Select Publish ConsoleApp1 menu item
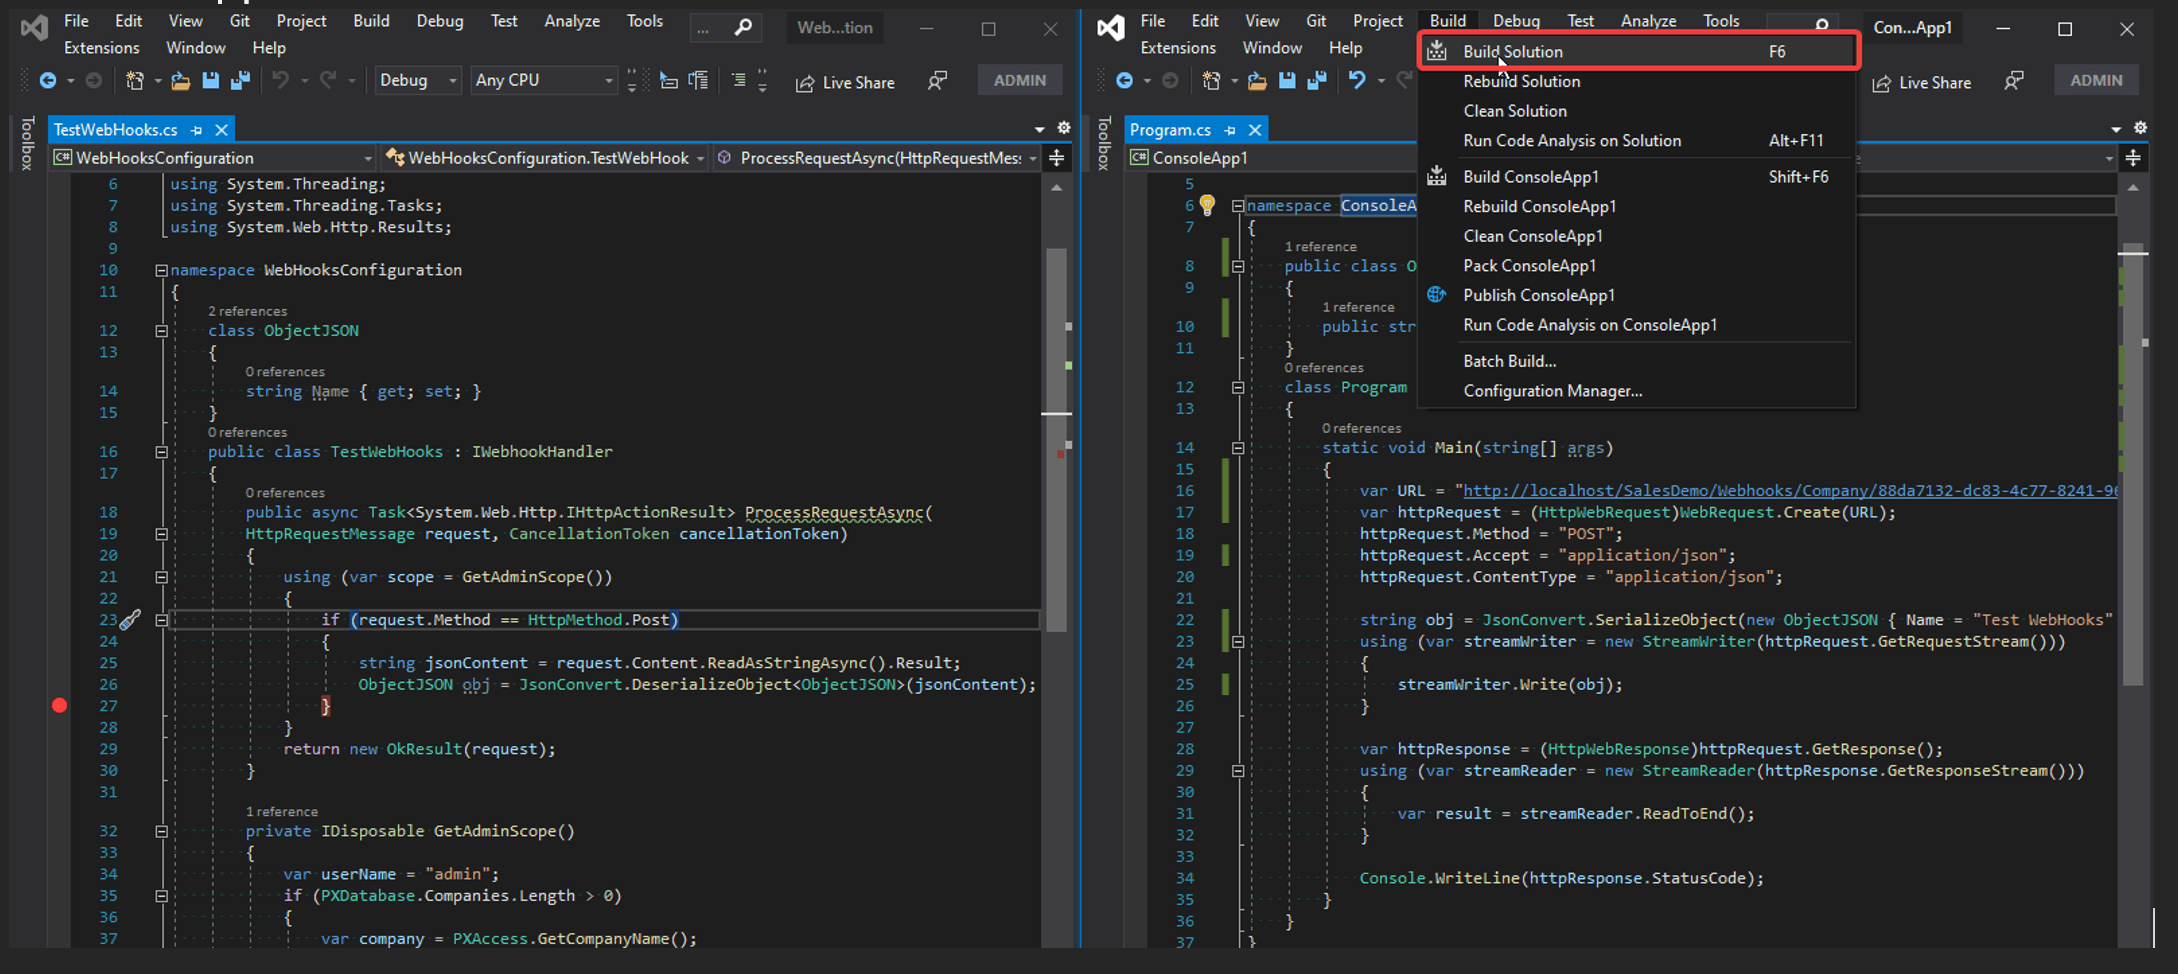The image size is (2178, 974). (x=1638, y=295)
